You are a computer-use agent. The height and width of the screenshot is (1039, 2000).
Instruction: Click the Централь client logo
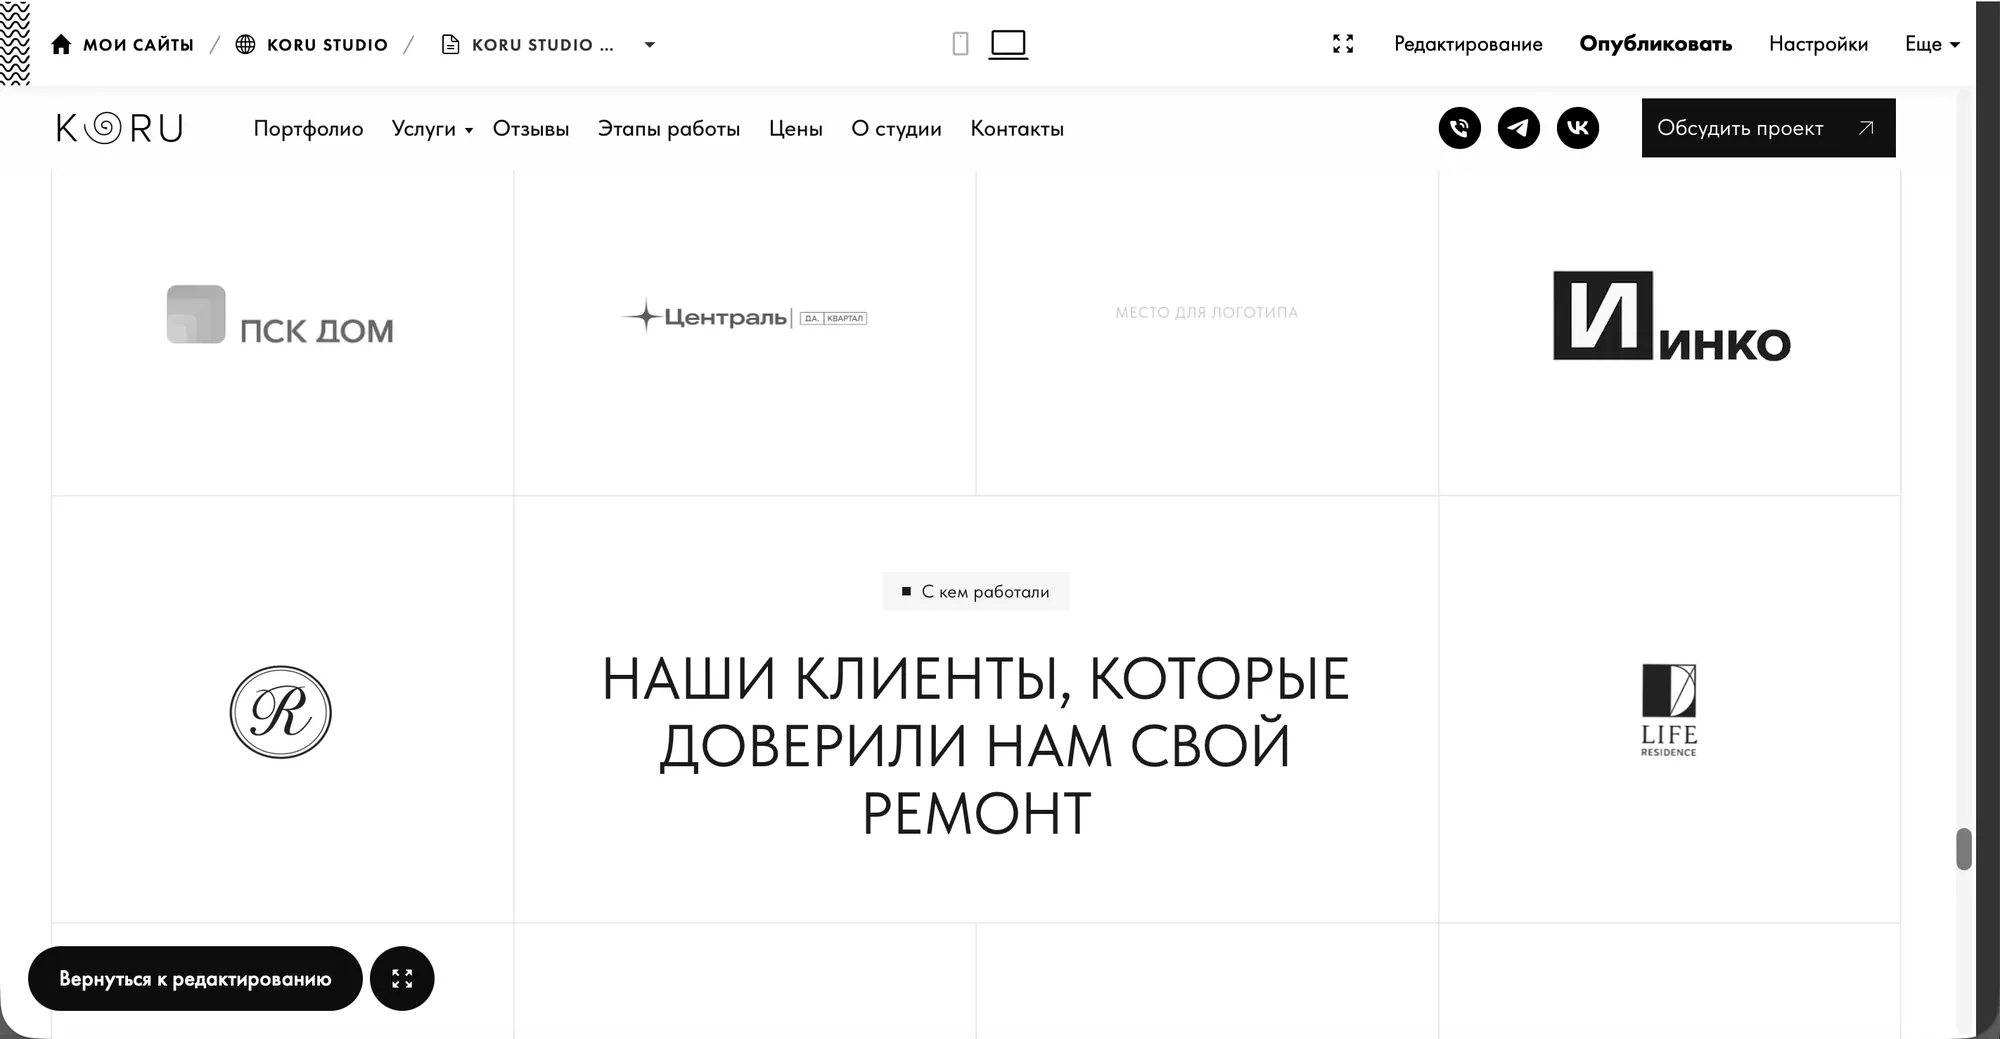(x=745, y=317)
